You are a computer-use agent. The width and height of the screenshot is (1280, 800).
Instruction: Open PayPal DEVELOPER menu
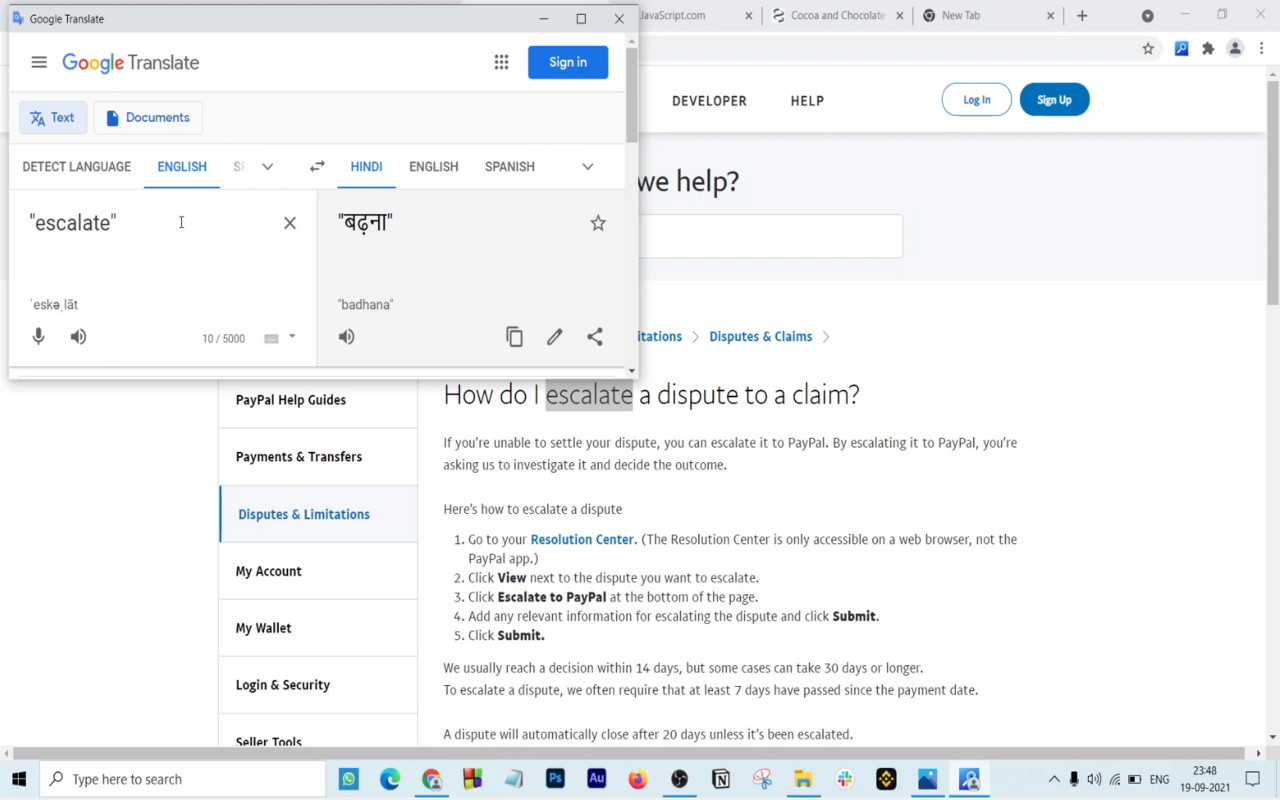(709, 101)
